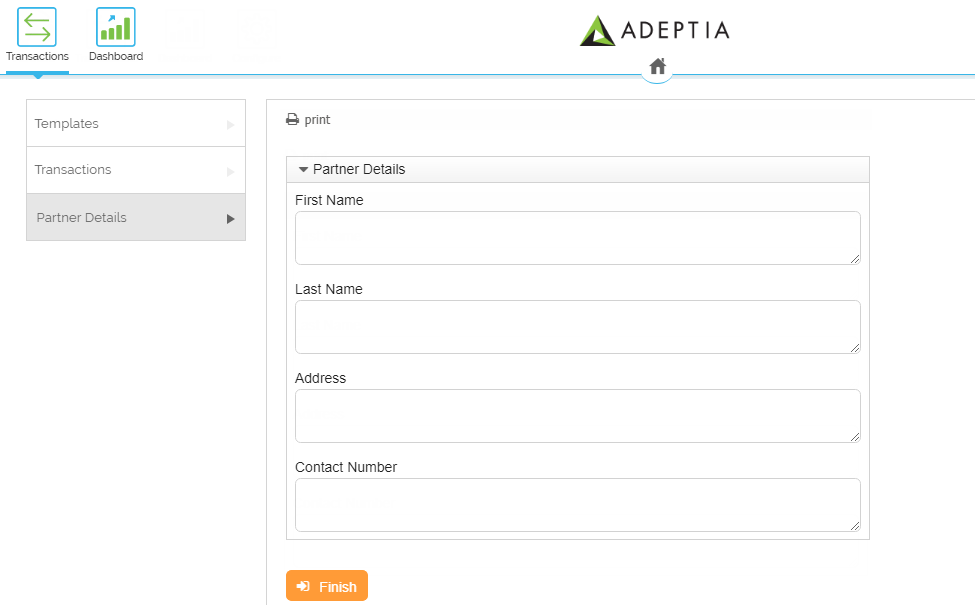Go to the home icon
The image size is (975, 605).
pyautogui.click(x=657, y=66)
